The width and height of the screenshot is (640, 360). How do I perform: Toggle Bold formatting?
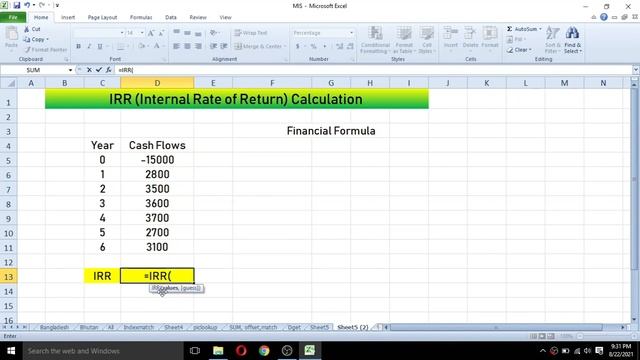point(78,47)
